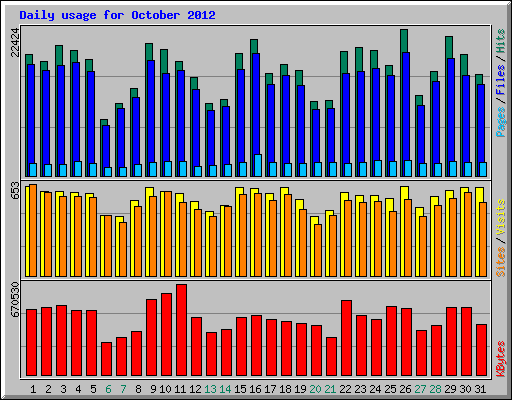Click day label 19 on the x-axis
The height and width of the screenshot is (400, 512).
[300, 389]
